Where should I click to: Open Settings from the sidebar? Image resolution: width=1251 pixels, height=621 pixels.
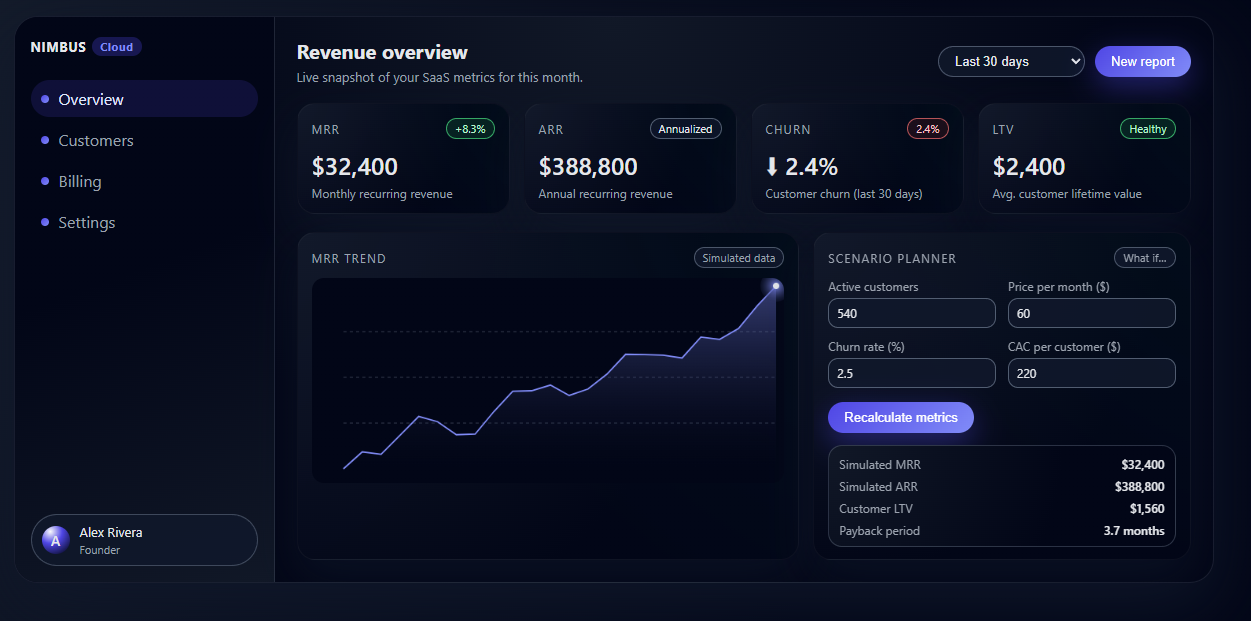(x=87, y=223)
